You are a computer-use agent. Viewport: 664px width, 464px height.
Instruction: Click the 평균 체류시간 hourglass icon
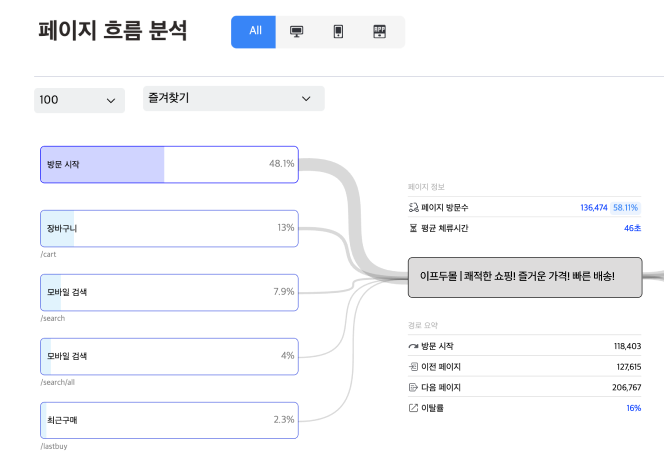coord(413,228)
